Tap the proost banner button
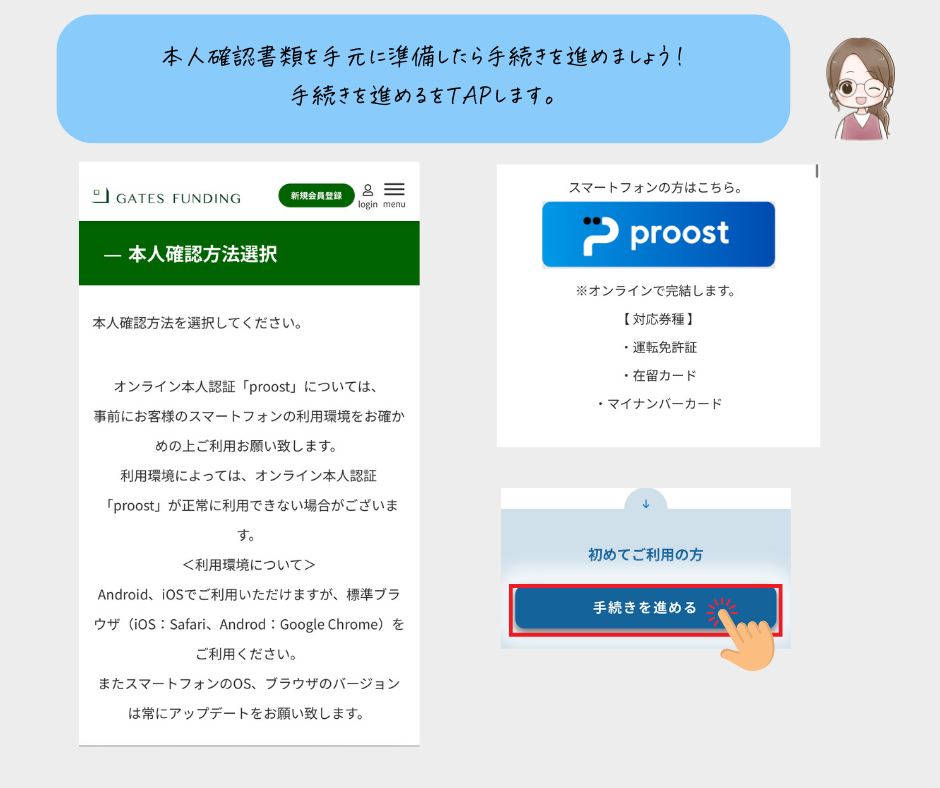This screenshot has height=788, width=940. [x=658, y=234]
